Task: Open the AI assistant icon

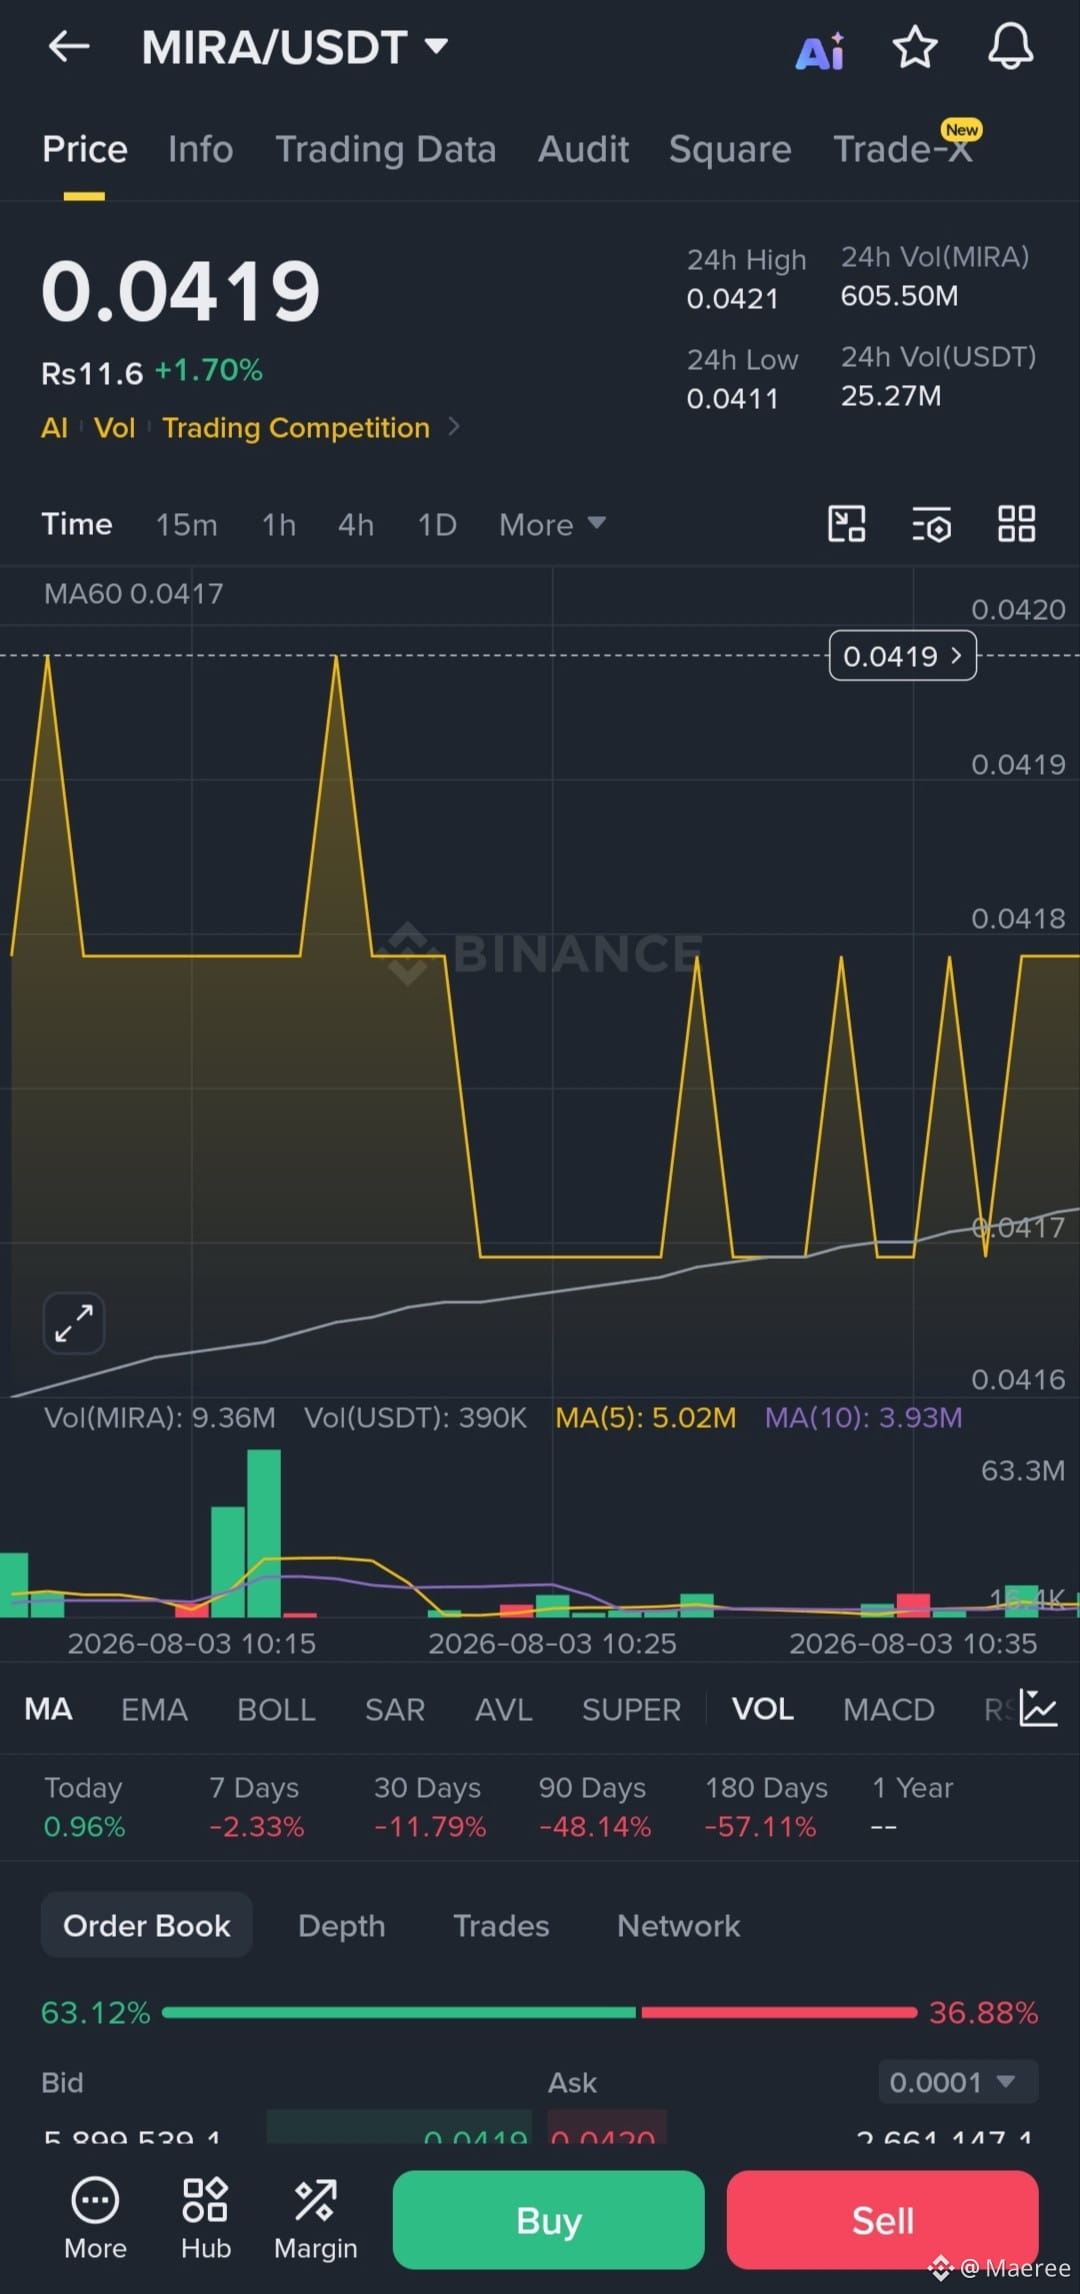Action: tap(820, 50)
